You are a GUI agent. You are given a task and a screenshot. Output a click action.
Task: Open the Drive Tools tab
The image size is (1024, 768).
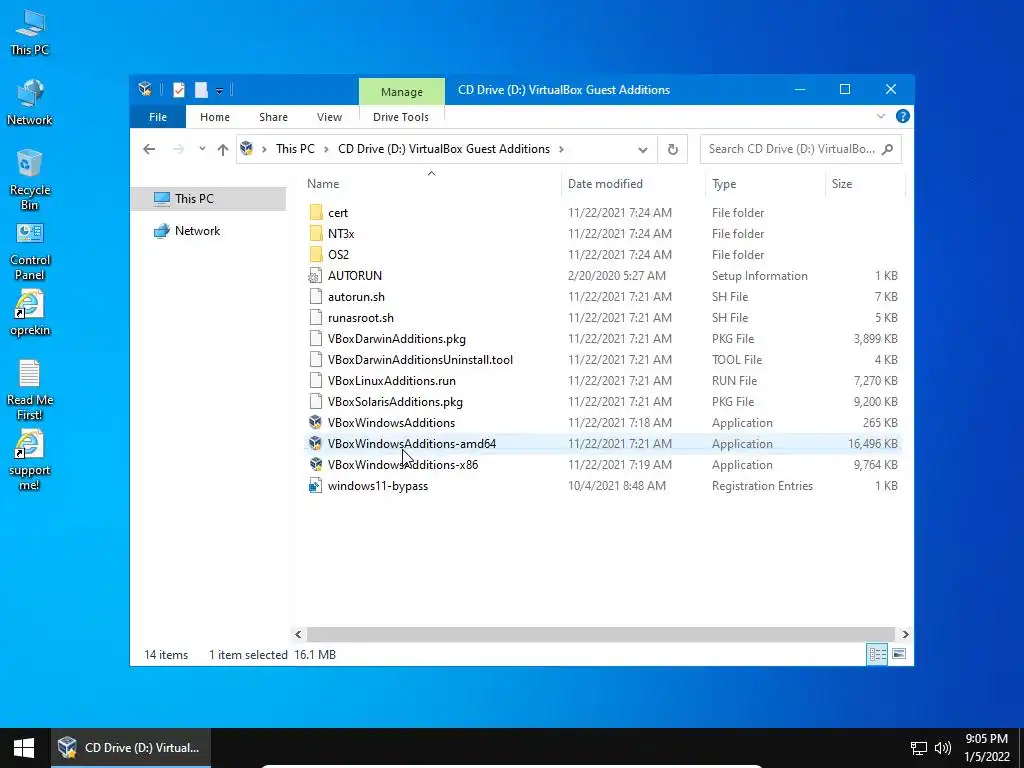click(x=401, y=117)
